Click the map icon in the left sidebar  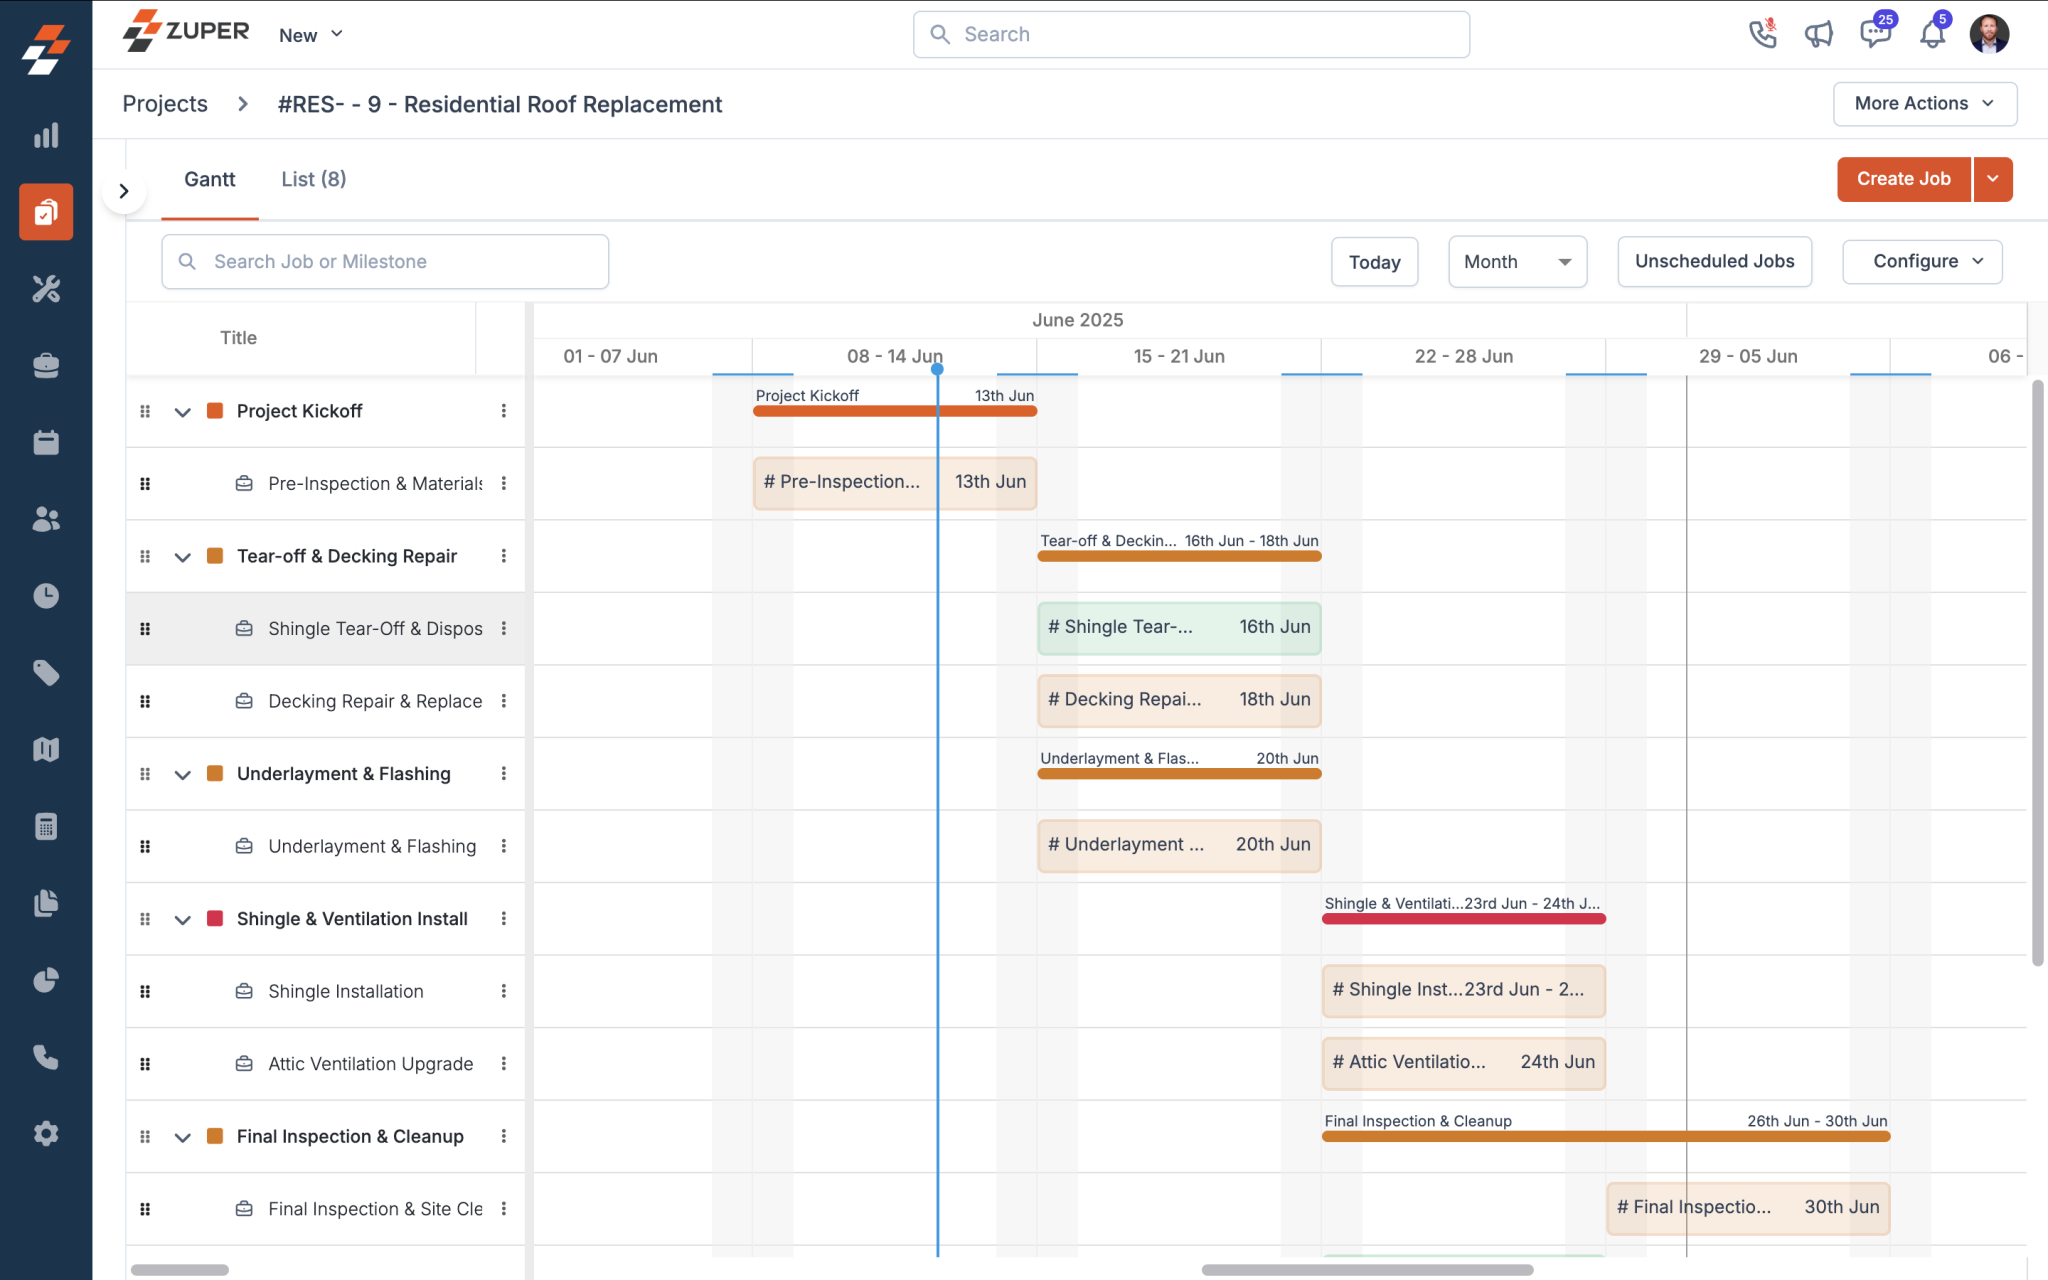coord(45,749)
